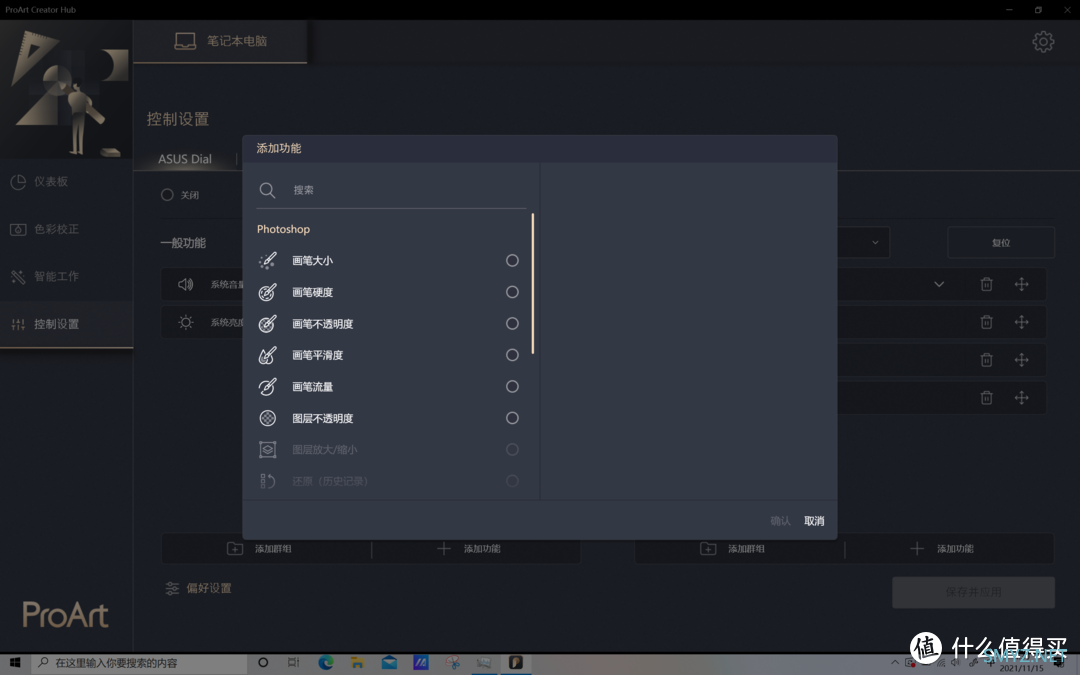Switch to the 笔记本电脑 tab

tap(220, 41)
